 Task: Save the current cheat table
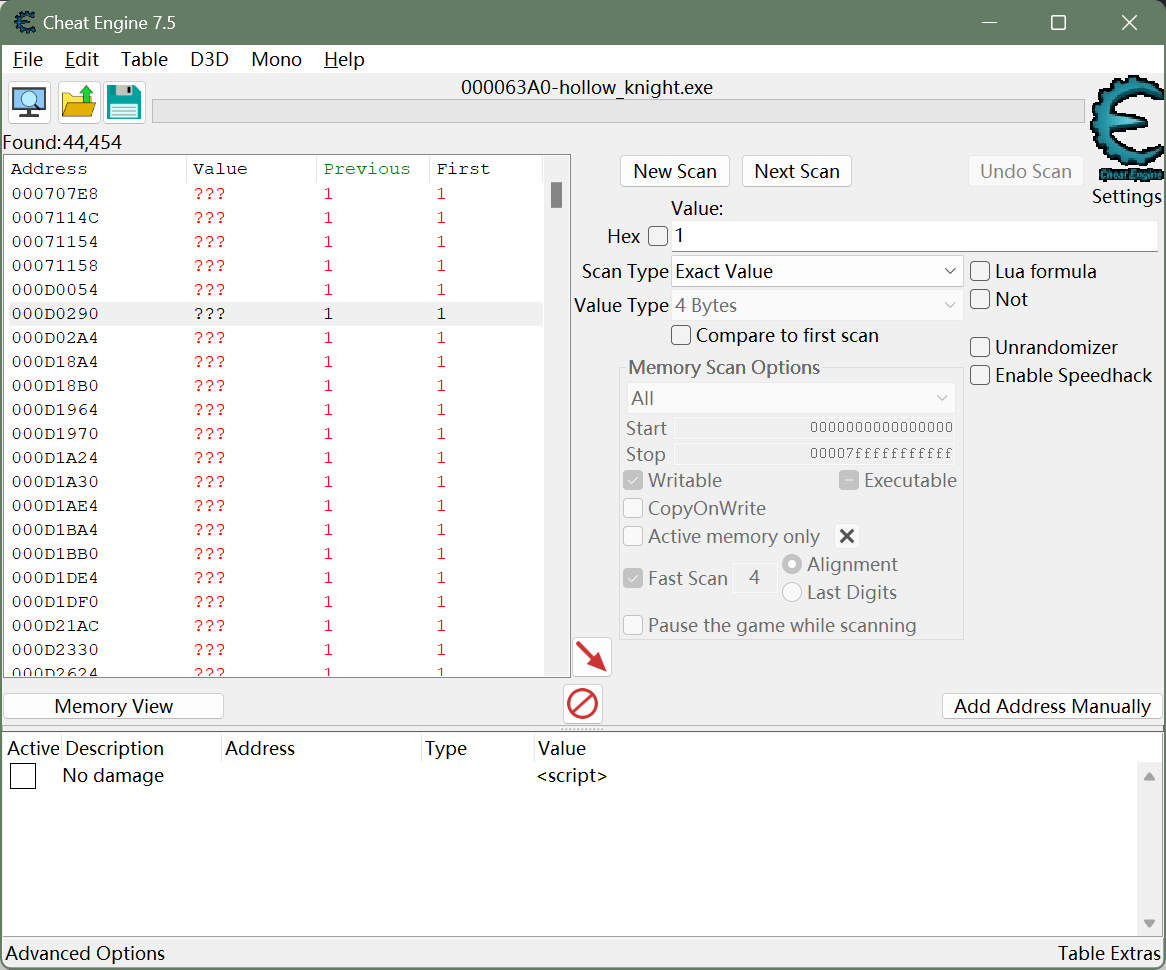coord(123,101)
